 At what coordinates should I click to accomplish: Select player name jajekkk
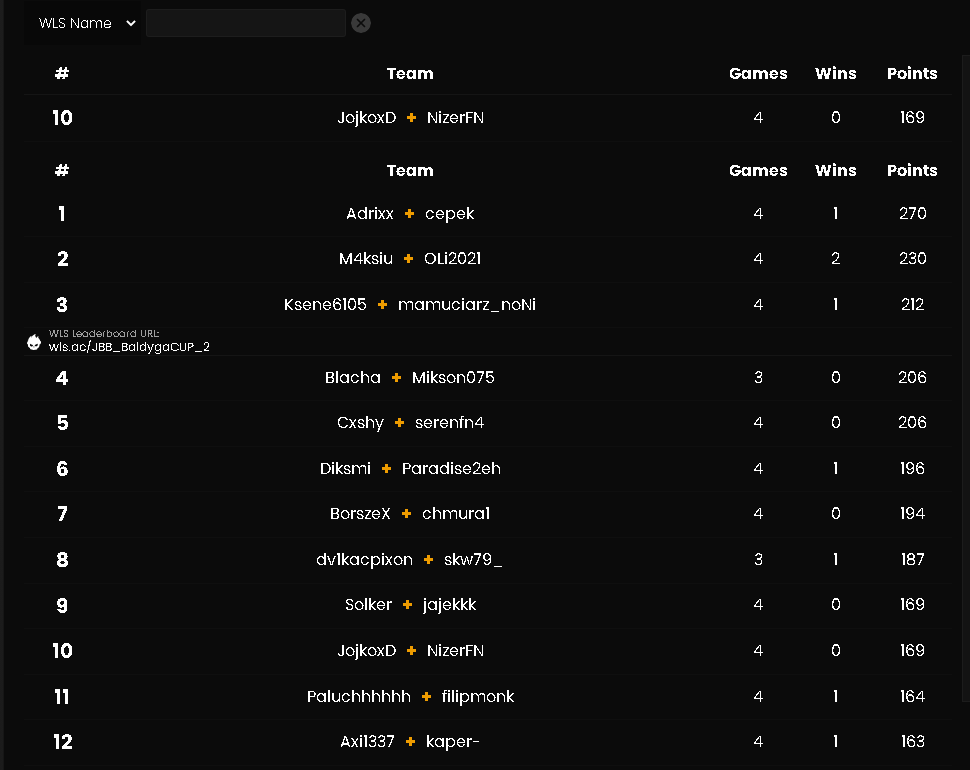point(449,604)
